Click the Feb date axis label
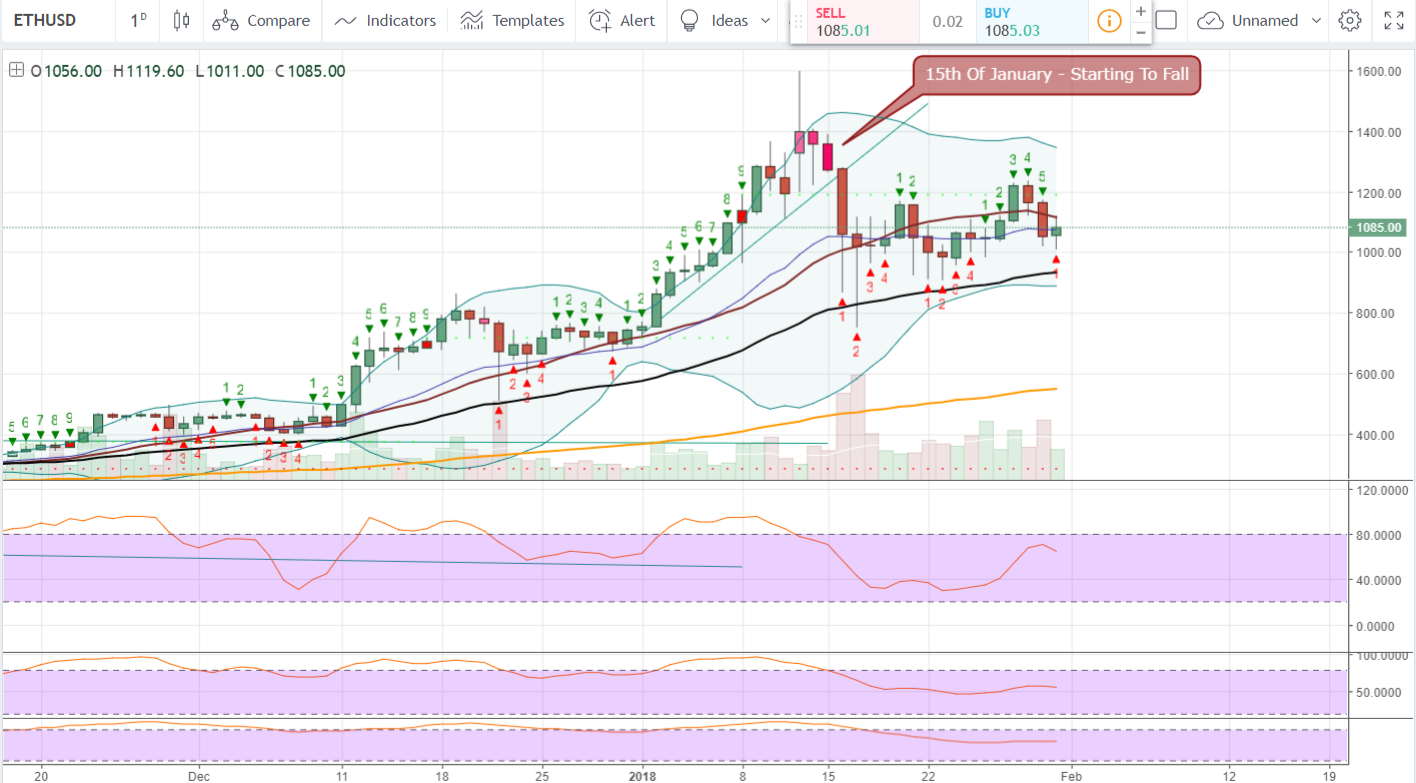1416x783 pixels. coord(1071,774)
